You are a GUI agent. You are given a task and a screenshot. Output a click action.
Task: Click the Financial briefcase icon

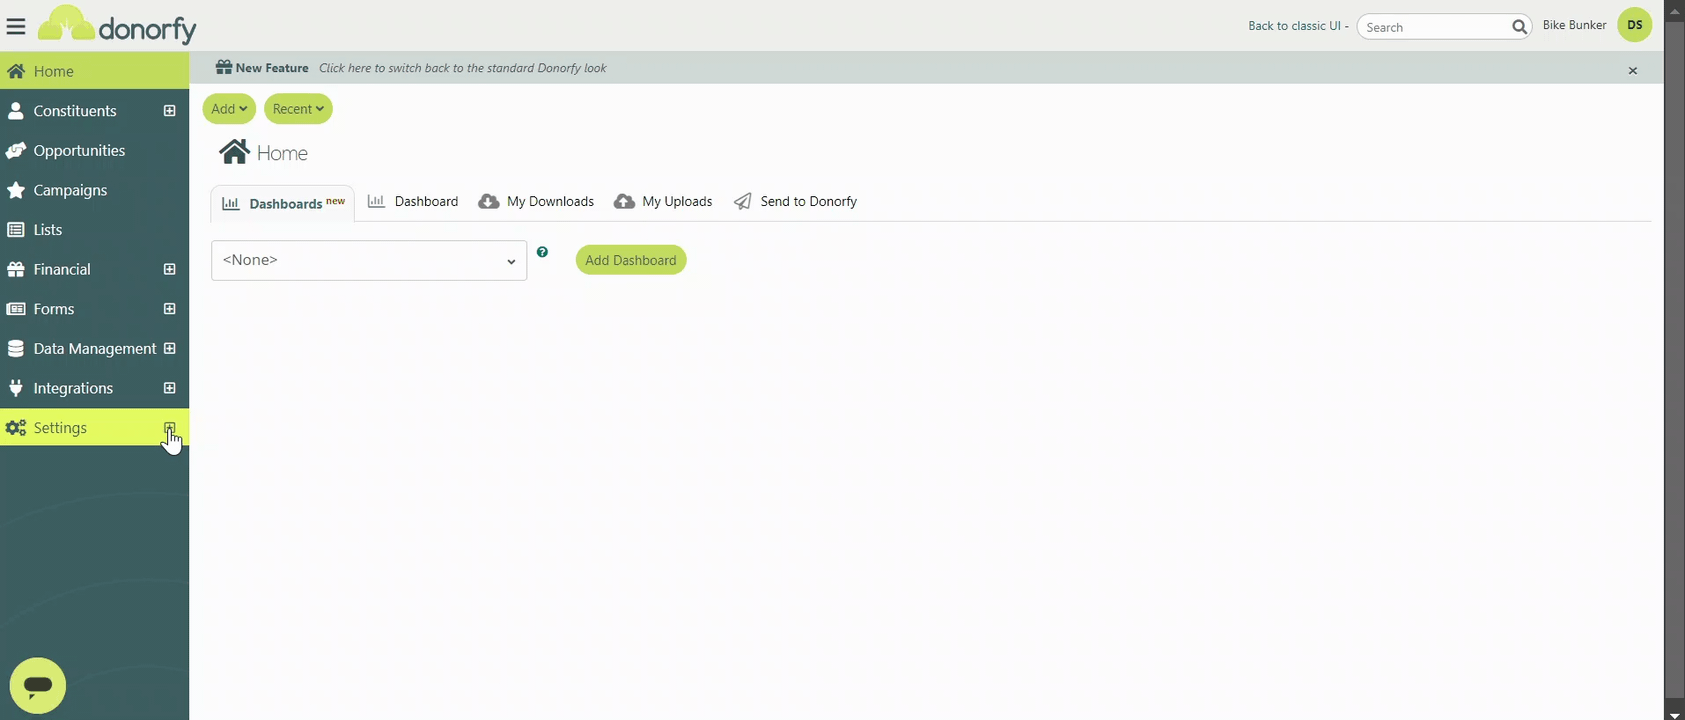pos(16,270)
